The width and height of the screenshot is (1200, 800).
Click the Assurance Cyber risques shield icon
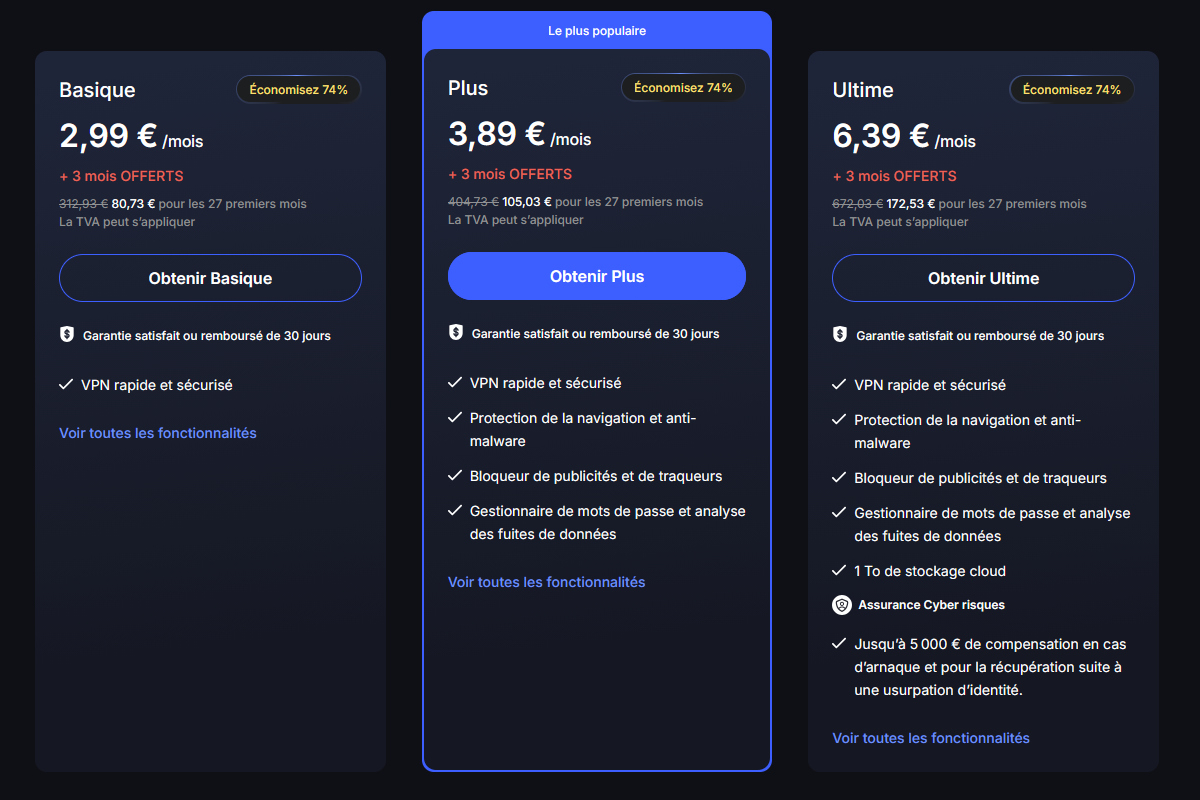coord(840,605)
